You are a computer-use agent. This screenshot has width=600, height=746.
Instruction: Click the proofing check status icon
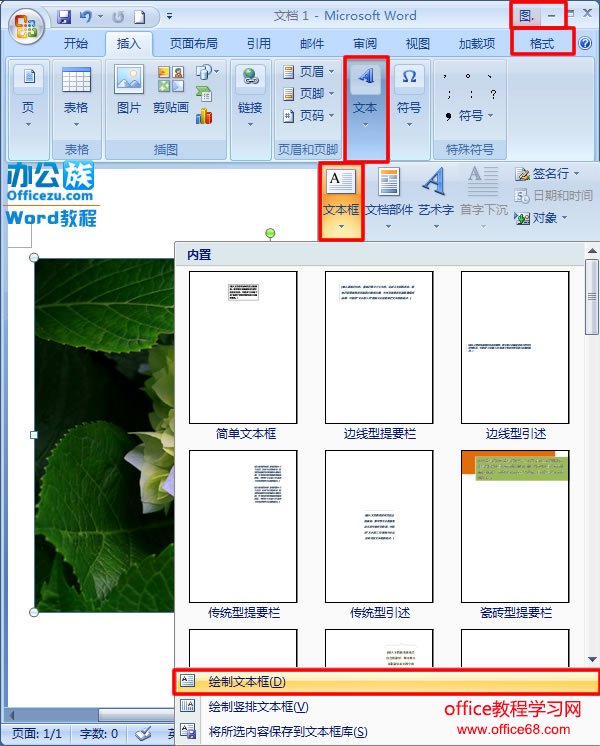[144, 734]
